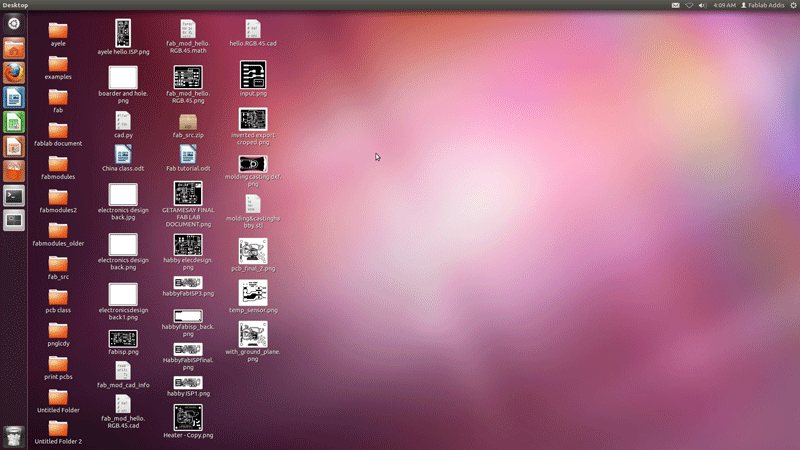Image resolution: width=800 pixels, height=450 pixels.
Task: Select habbyfabisp_back.png thumbnail
Action: [x=188, y=316]
